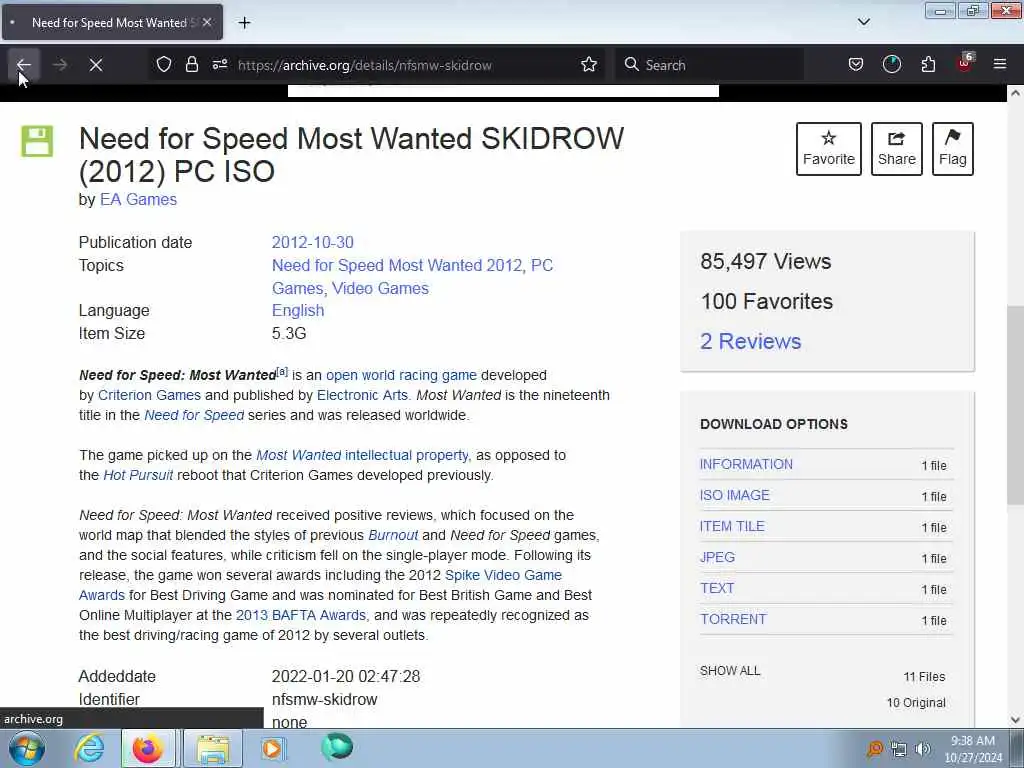Go back using the browser back arrow
The height and width of the screenshot is (768, 1024).
click(24, 65)
